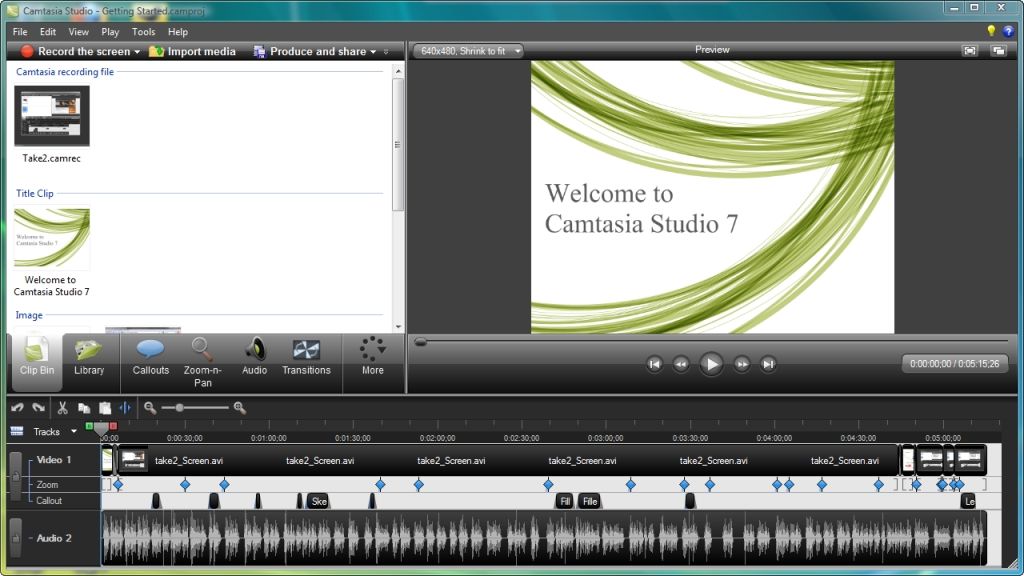Image resolution: width=1024 pixels, height=576 pixels.
Task: Toggle full screen preview mode icon
Action: point(970,50)
